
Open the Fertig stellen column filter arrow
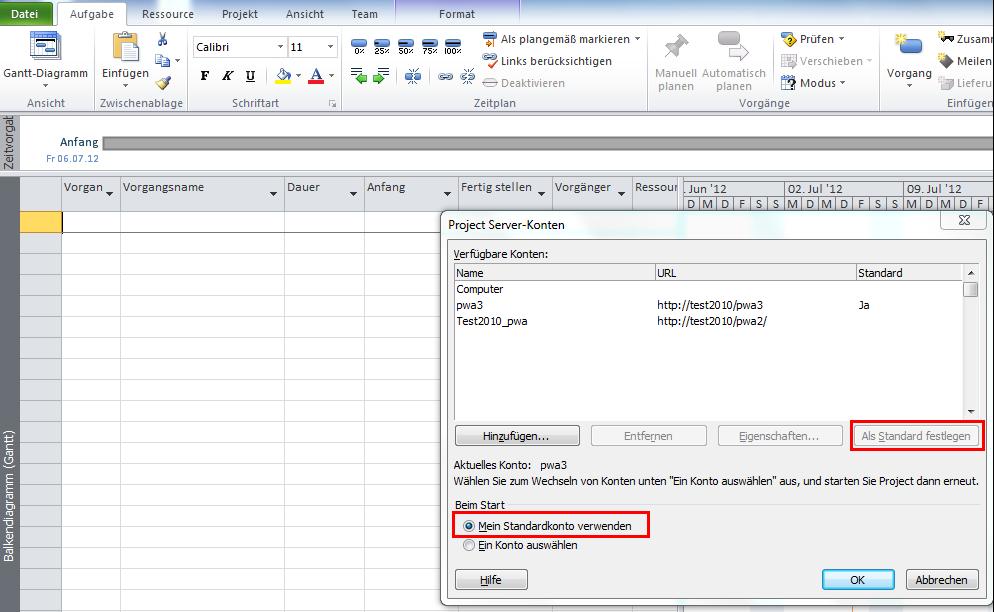pyautogui.click(x=541, y=193)
